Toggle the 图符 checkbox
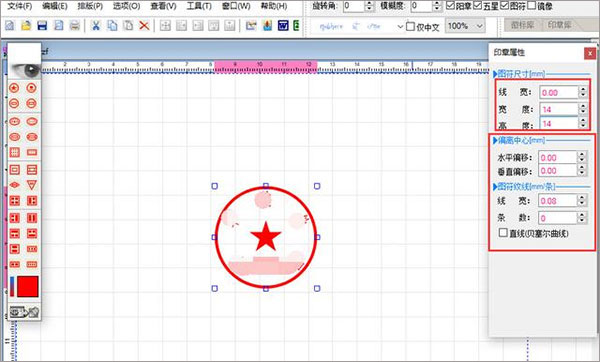Viewport: 600px width, 362px height. click(x=504, y=5)
